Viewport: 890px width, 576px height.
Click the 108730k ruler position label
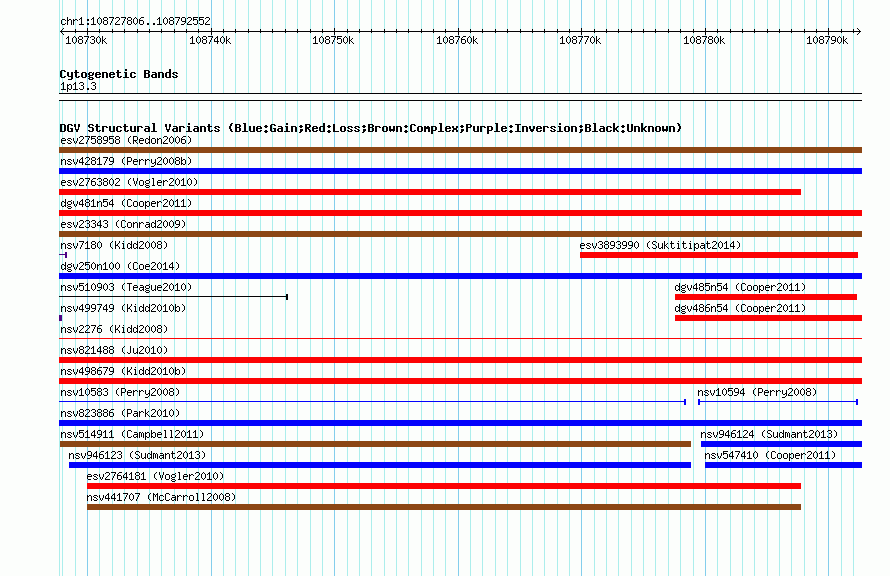point(86,40)
